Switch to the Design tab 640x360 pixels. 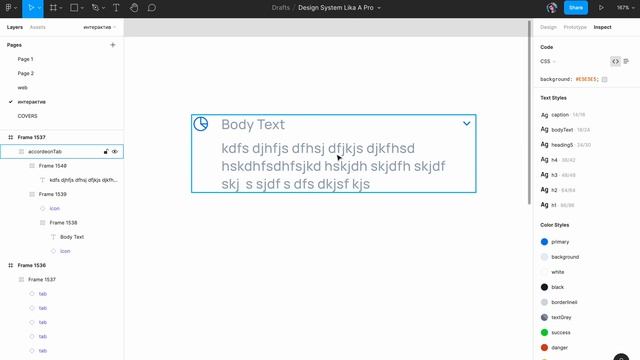pyautogui.click(x=548, y=27)
